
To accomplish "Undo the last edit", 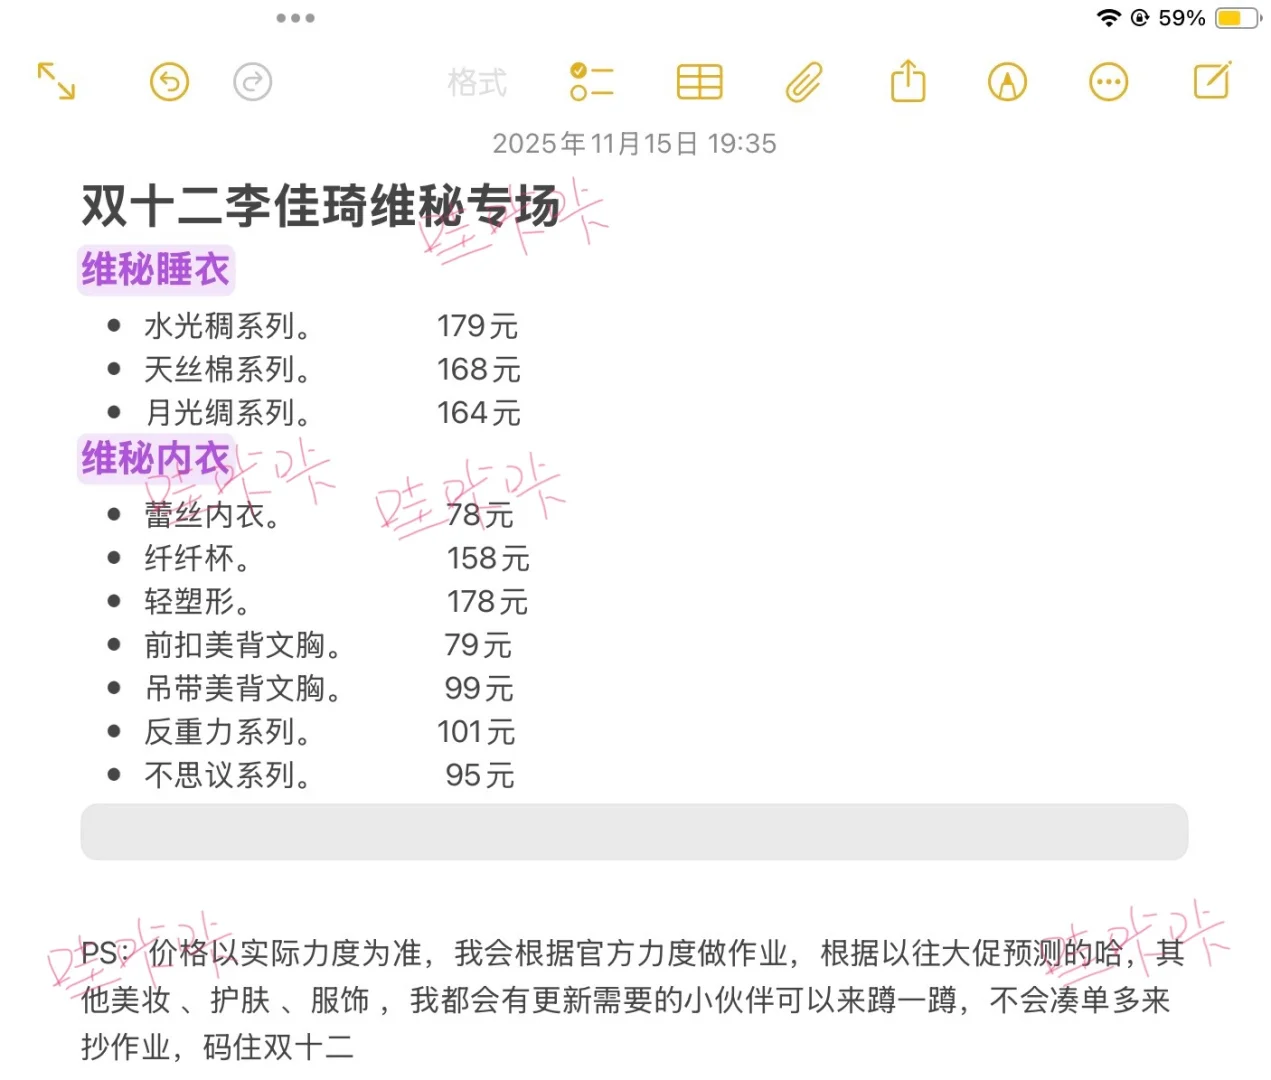I will [x=169, y=82].
